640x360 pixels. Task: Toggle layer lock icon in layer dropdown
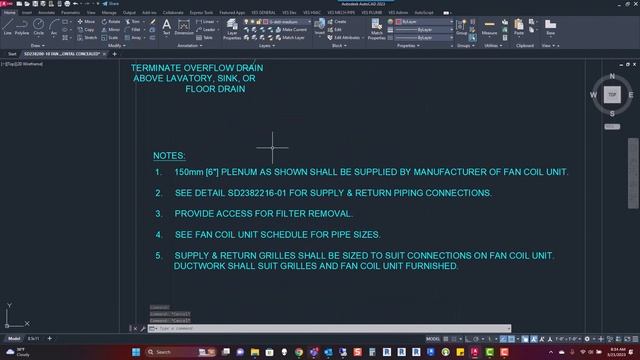pyautogui.click(x=258, y=21)
